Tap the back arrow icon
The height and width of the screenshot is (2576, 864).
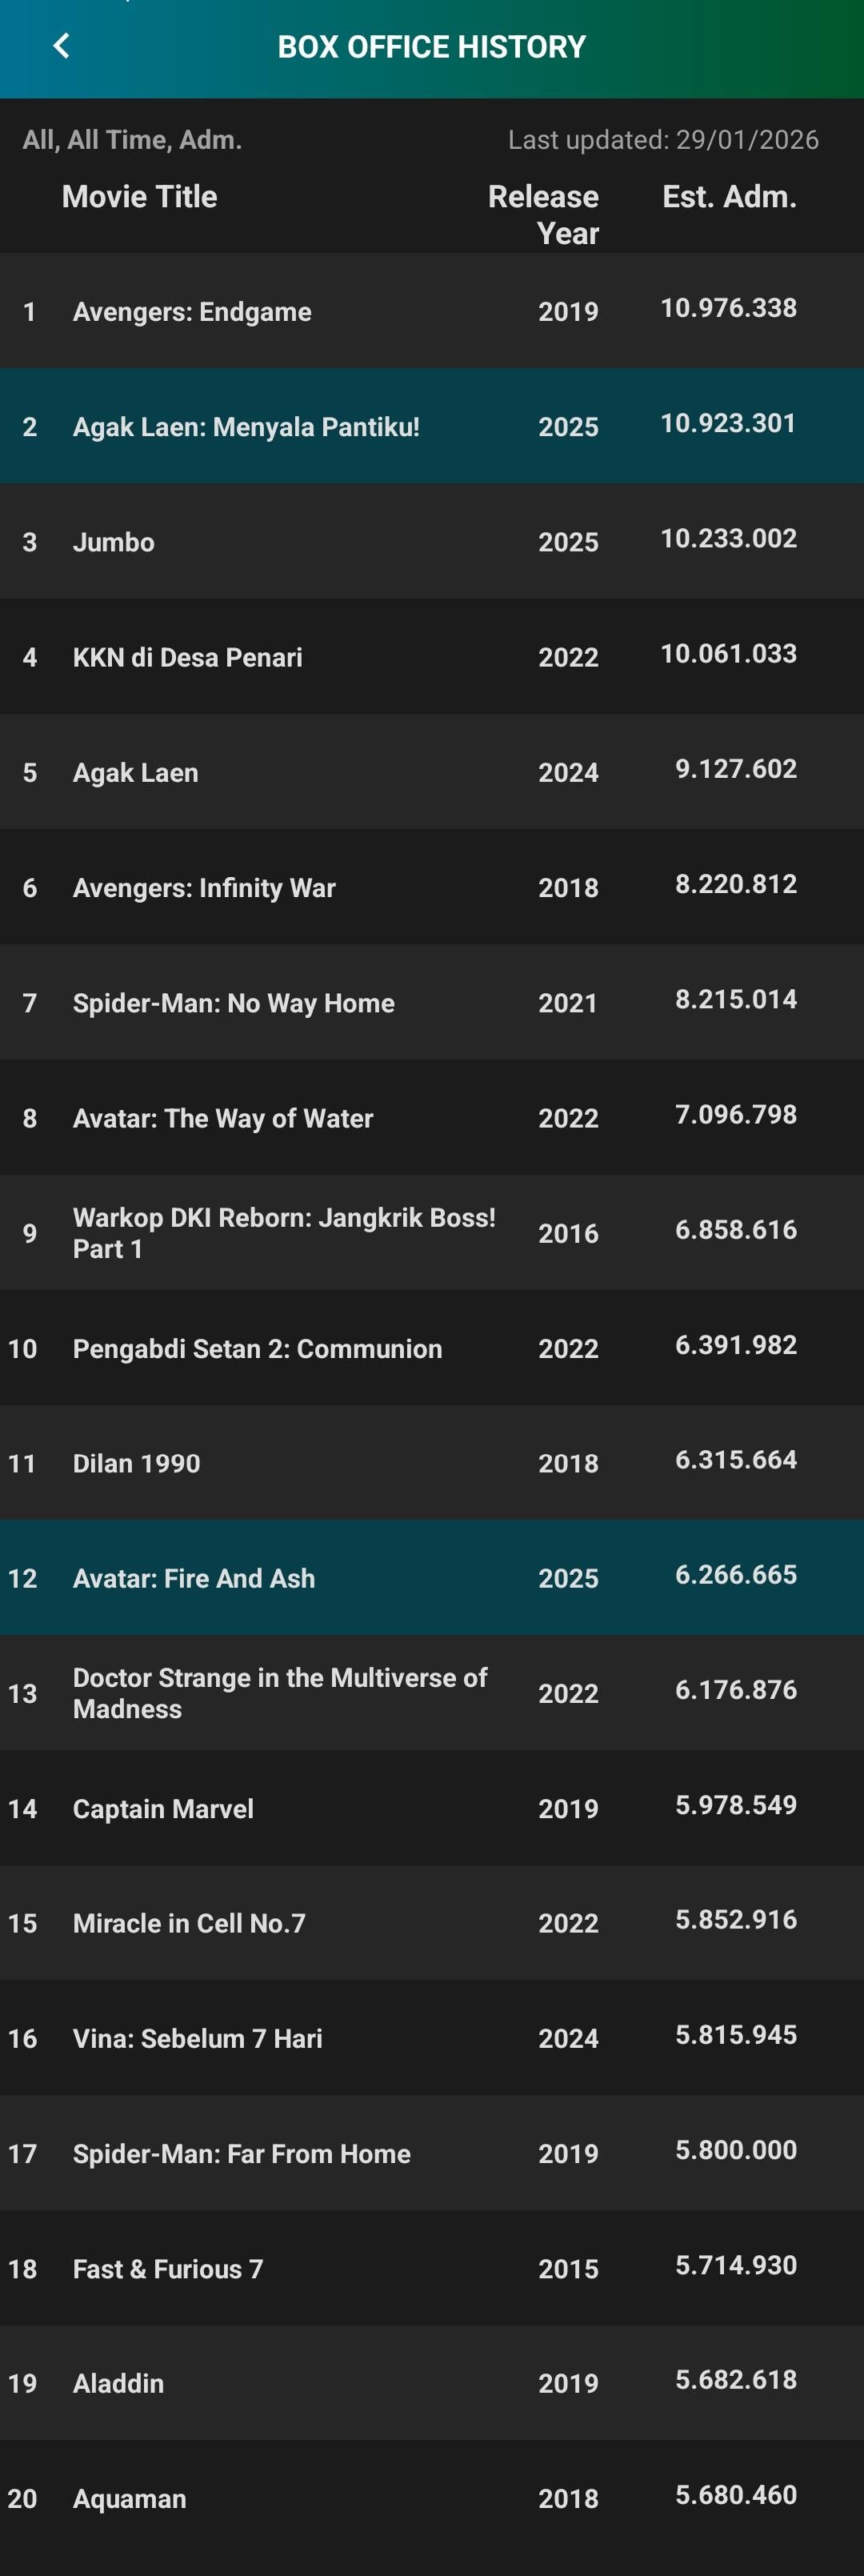pyautogui.click(x=62, y=46)
